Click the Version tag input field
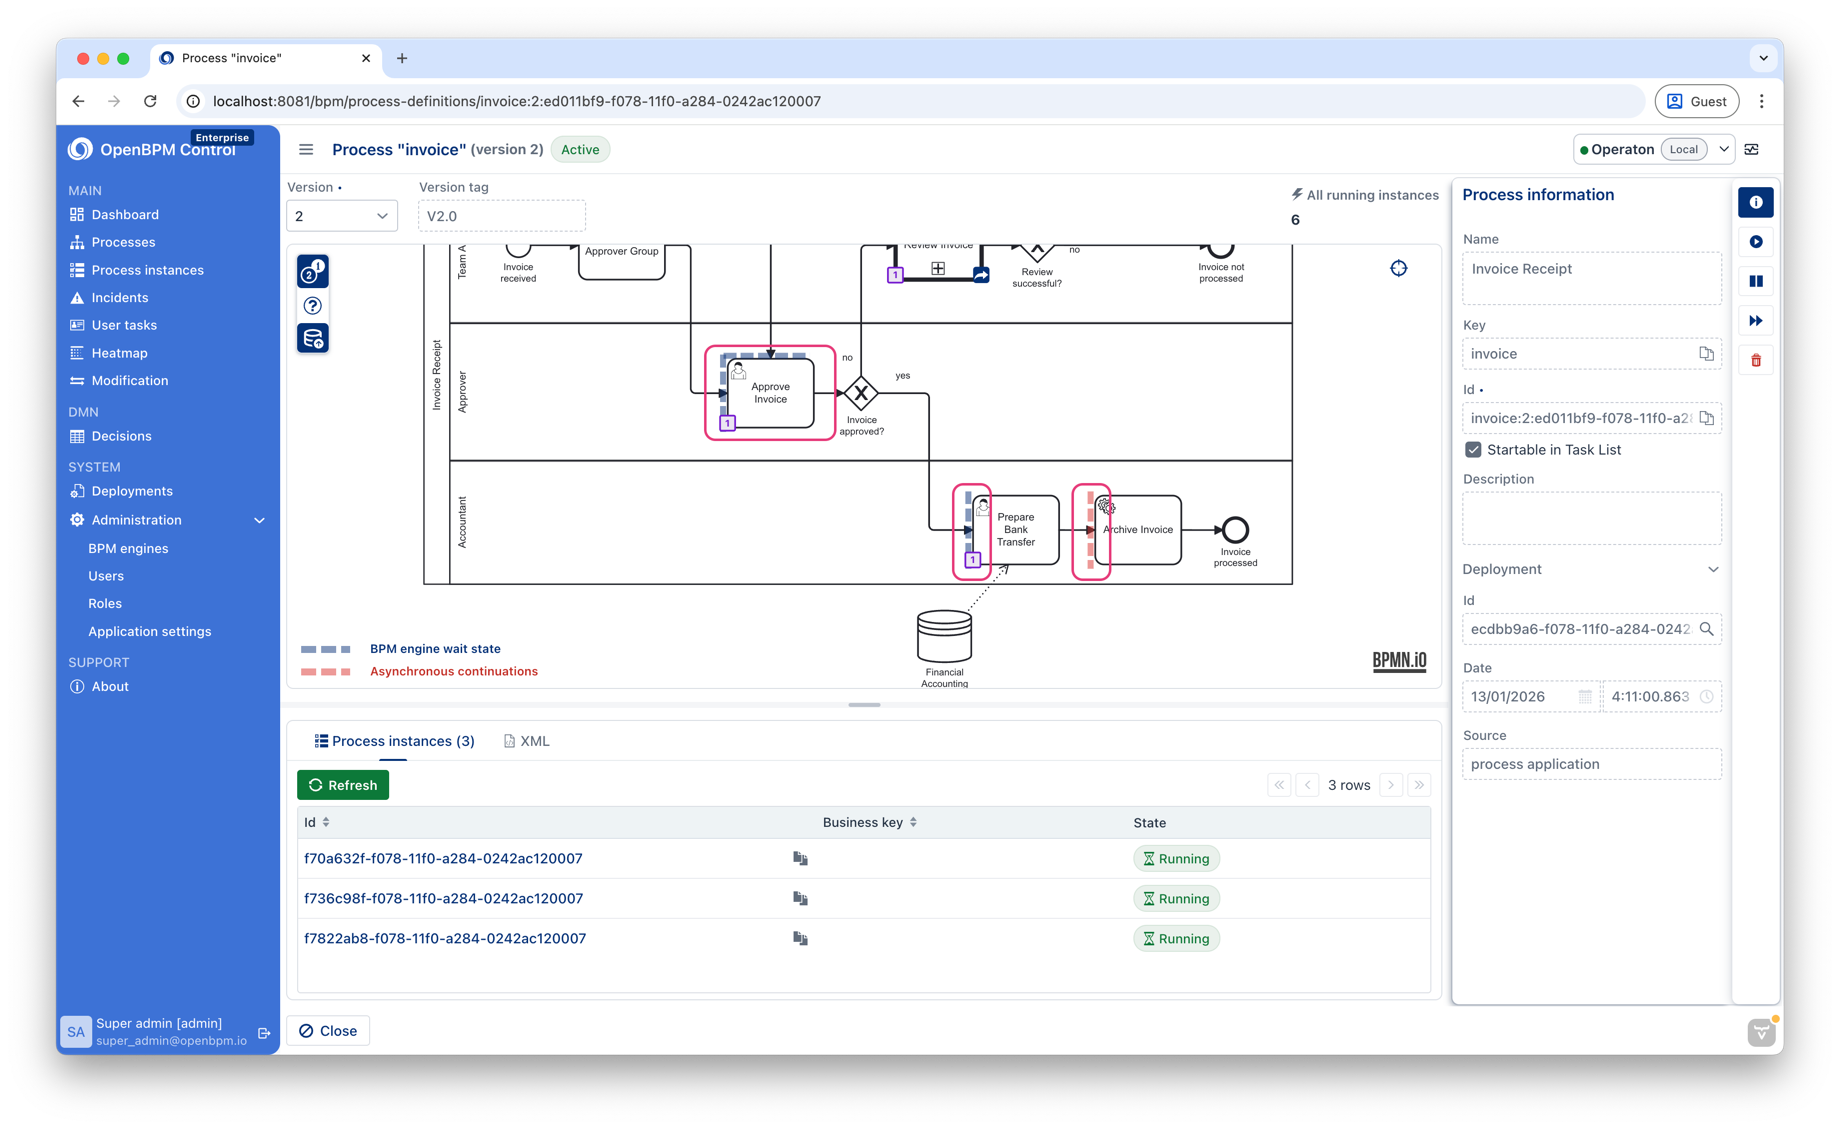Viewport: 1840px width, 1129px height. (501, 216)
